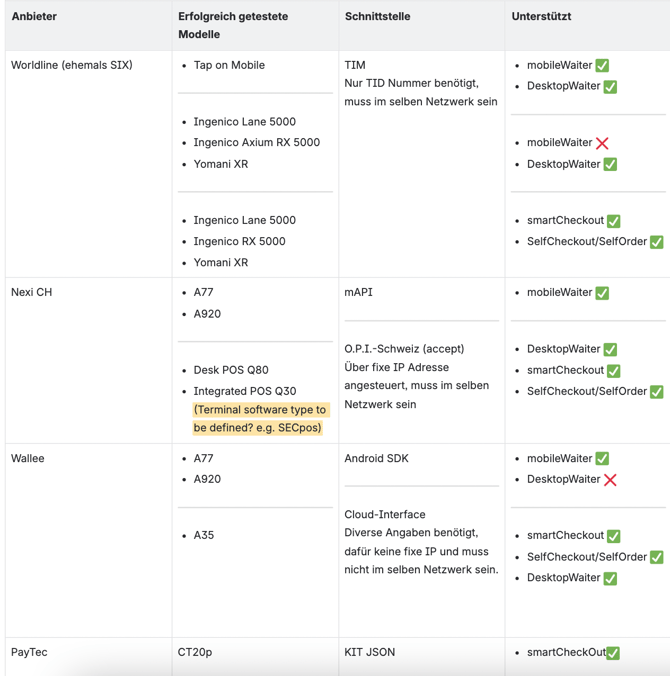Click red X beside DesktopWaiter in Wallee row
Viewport: 670px width, 676px height.
tap(610, 479)
